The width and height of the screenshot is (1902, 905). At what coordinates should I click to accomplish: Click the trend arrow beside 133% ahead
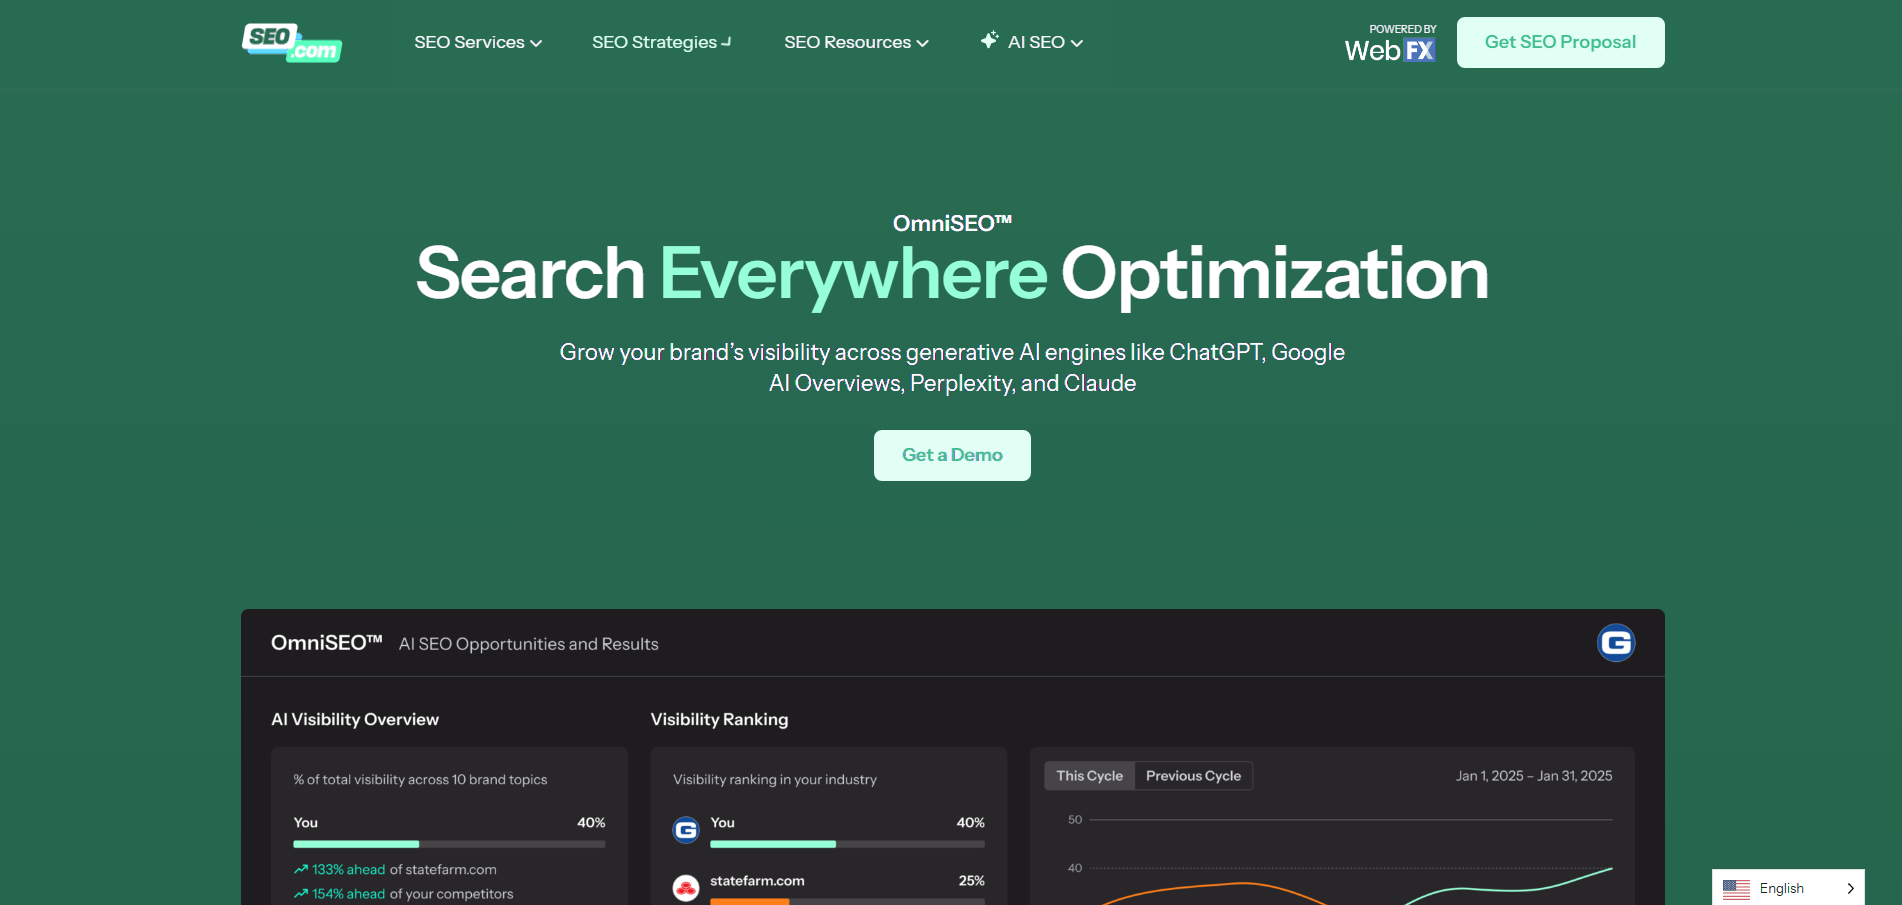tap(300, 870)
